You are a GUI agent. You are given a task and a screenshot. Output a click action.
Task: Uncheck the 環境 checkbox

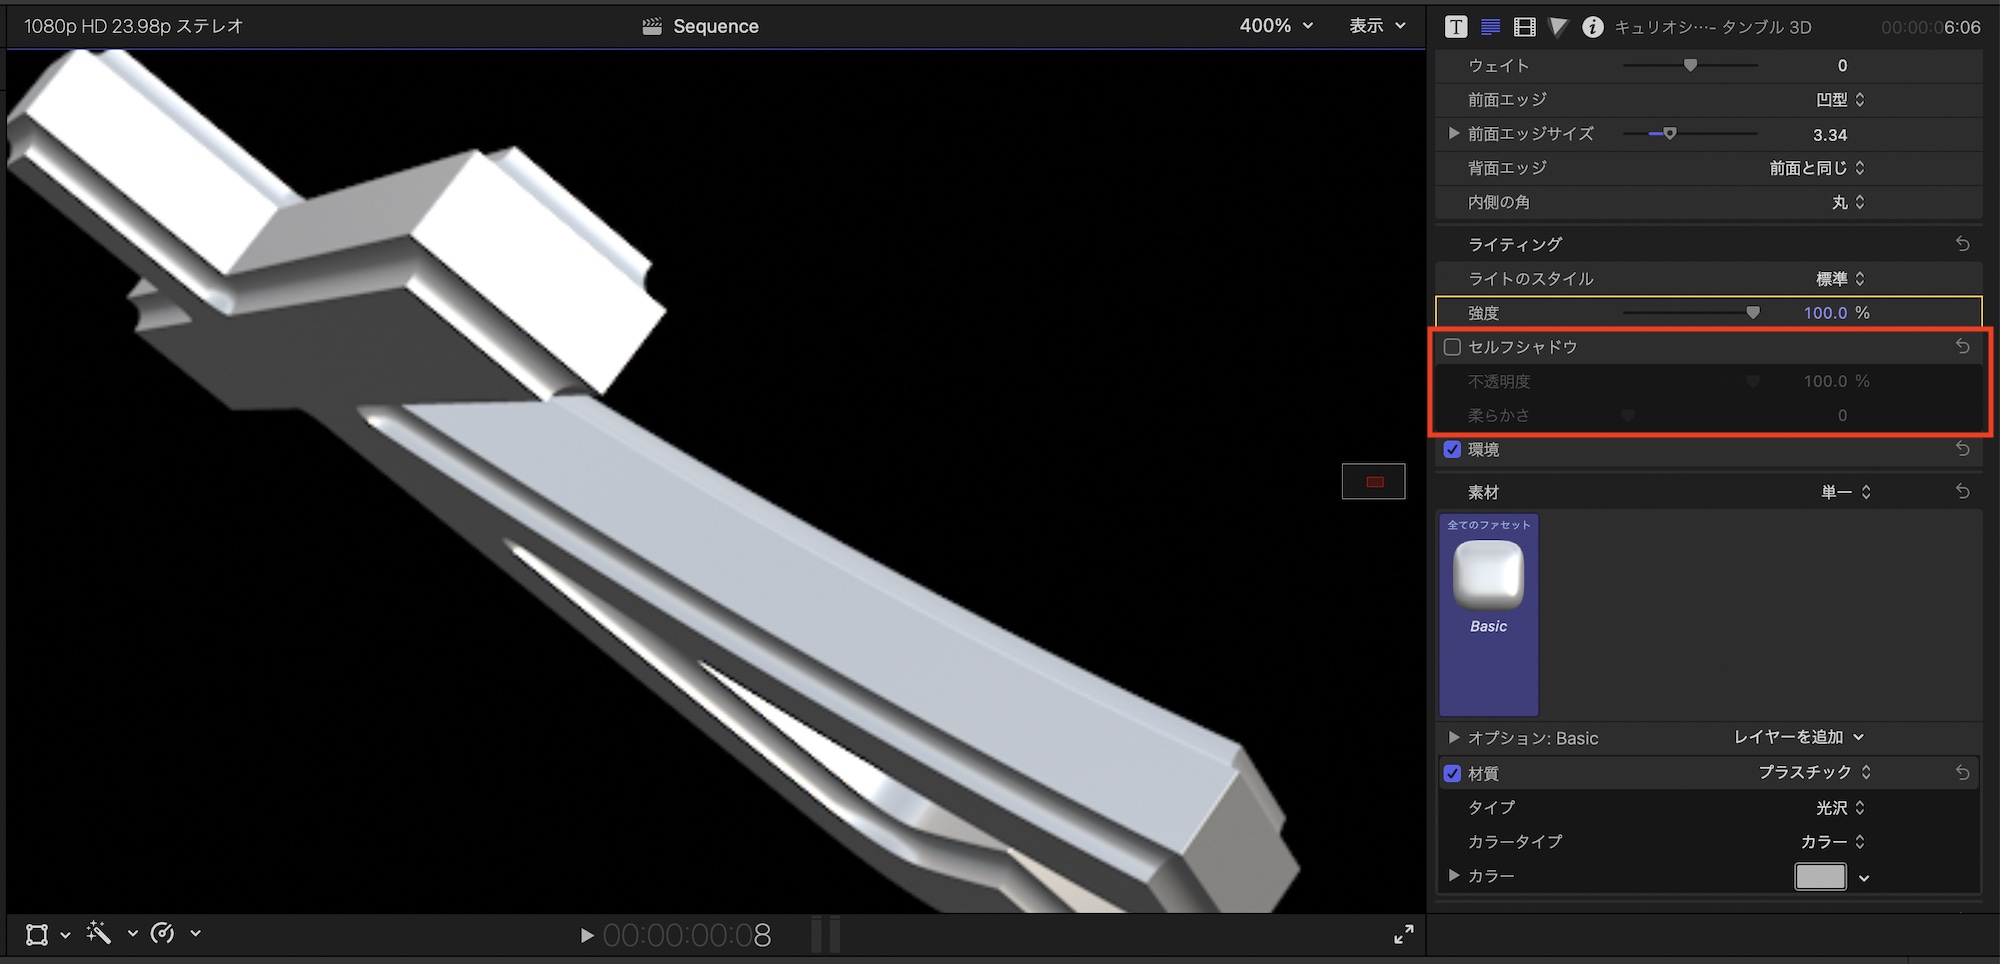point(1452,450)
